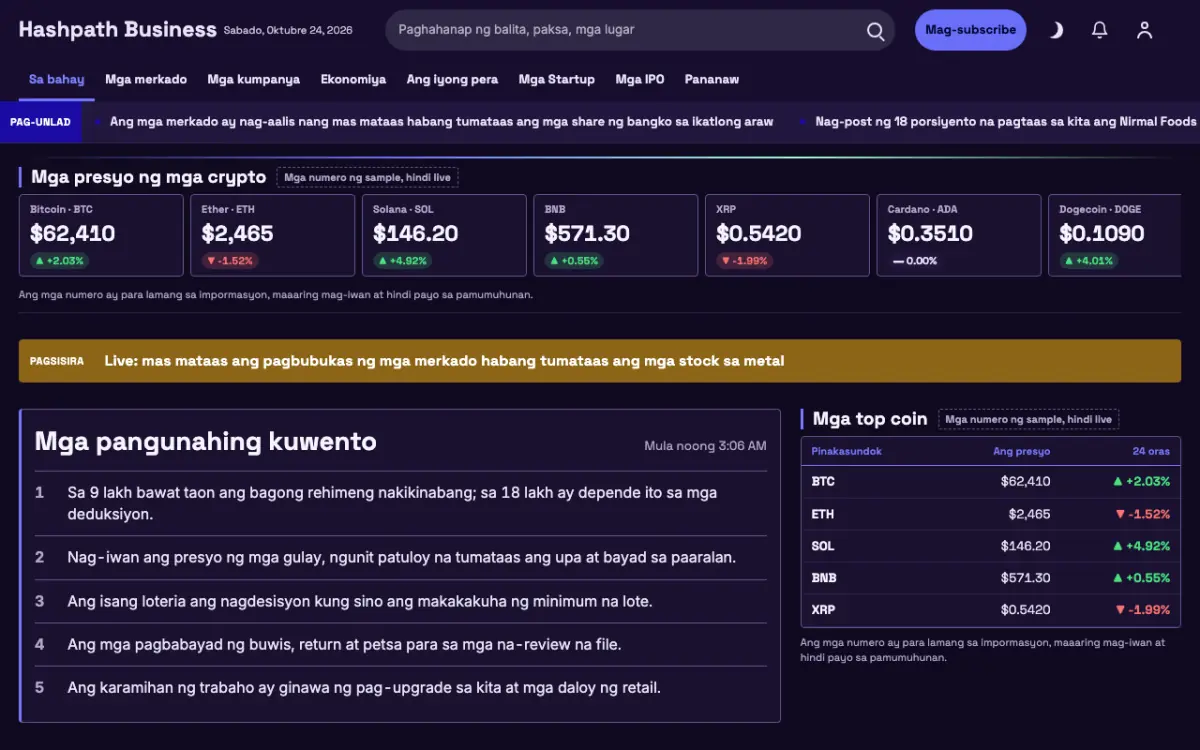This screenshot has width=1200, height=750.
Task: Select the XRP row in top coins
Action: (x=991, y=610)
